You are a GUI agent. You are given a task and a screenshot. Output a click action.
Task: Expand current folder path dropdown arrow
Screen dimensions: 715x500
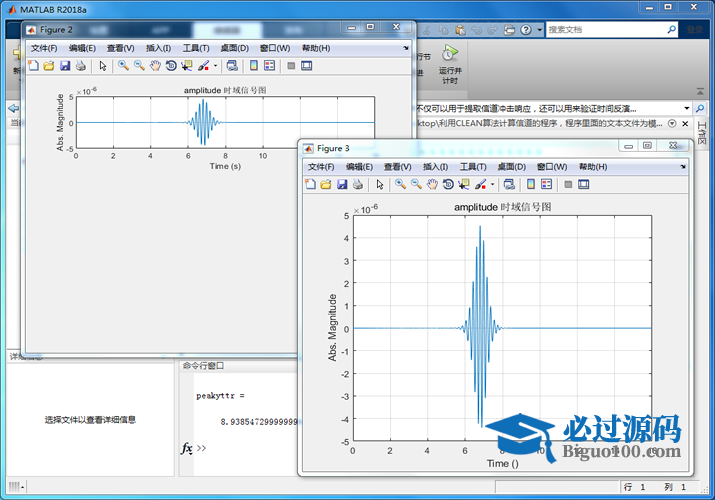coord(686,108)
